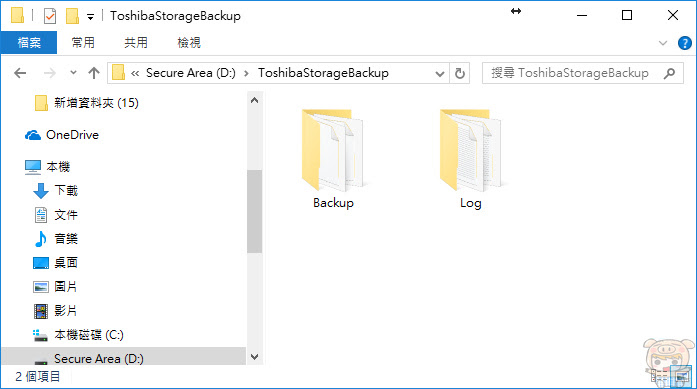Open the Help question mark icon
The height and width of the screenshot is (389, 697).
click(685, 43)
